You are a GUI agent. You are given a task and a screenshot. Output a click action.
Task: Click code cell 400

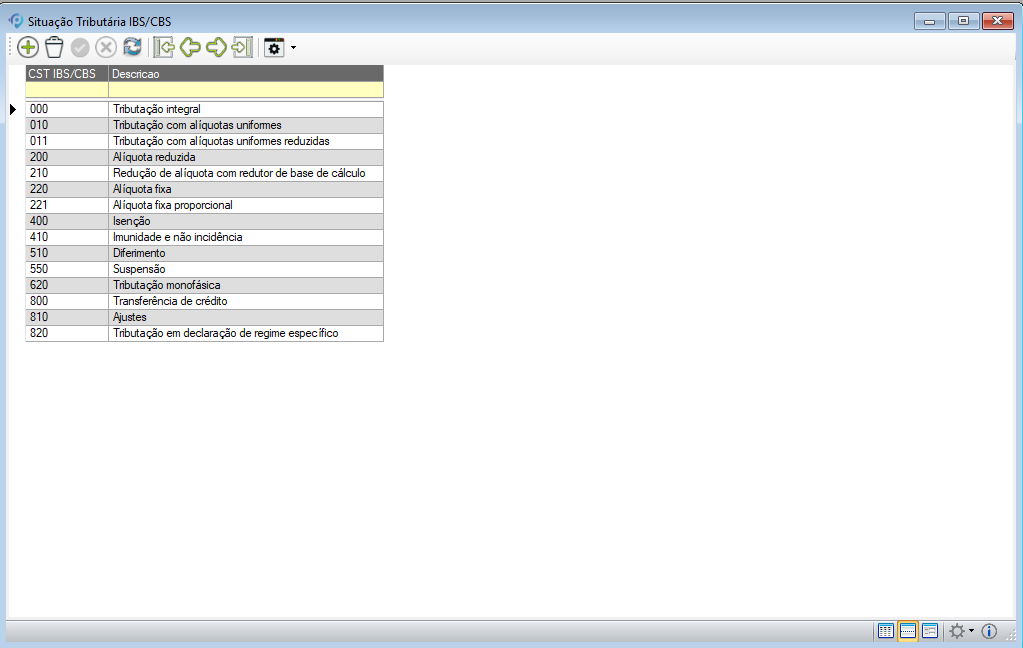pyautogui.click(x=67, y=221)
